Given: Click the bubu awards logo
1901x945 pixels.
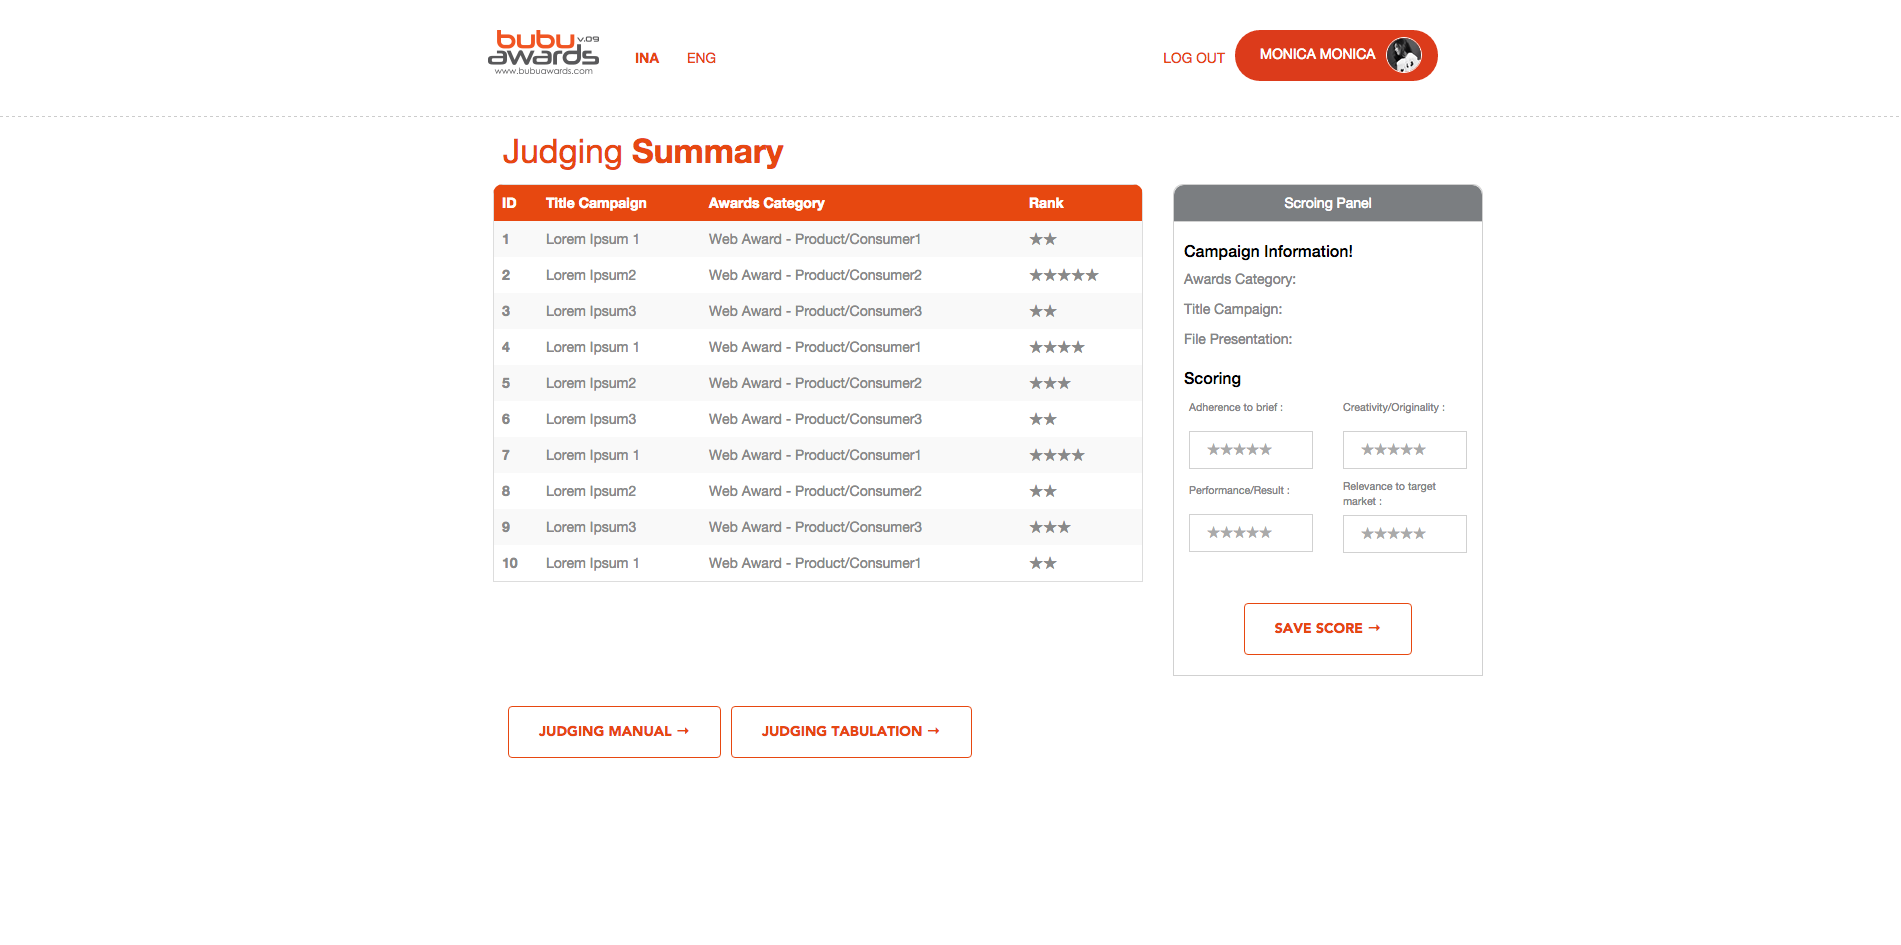Looking at the screenshot, I should [544, 52].
